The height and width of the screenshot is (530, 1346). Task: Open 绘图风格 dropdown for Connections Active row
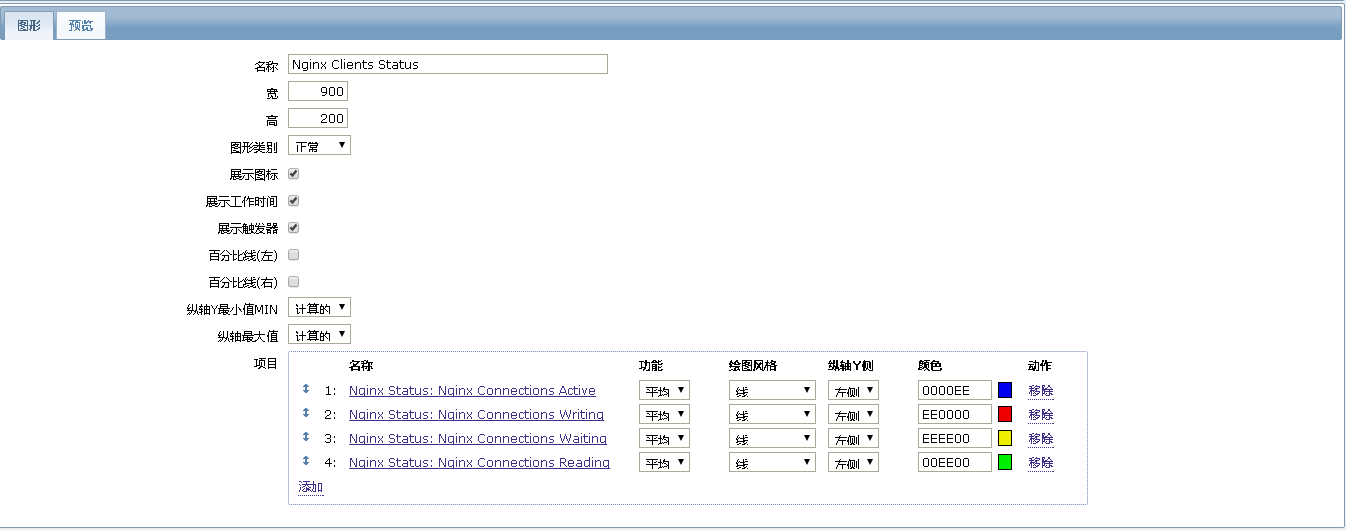[x=772, y=390]
